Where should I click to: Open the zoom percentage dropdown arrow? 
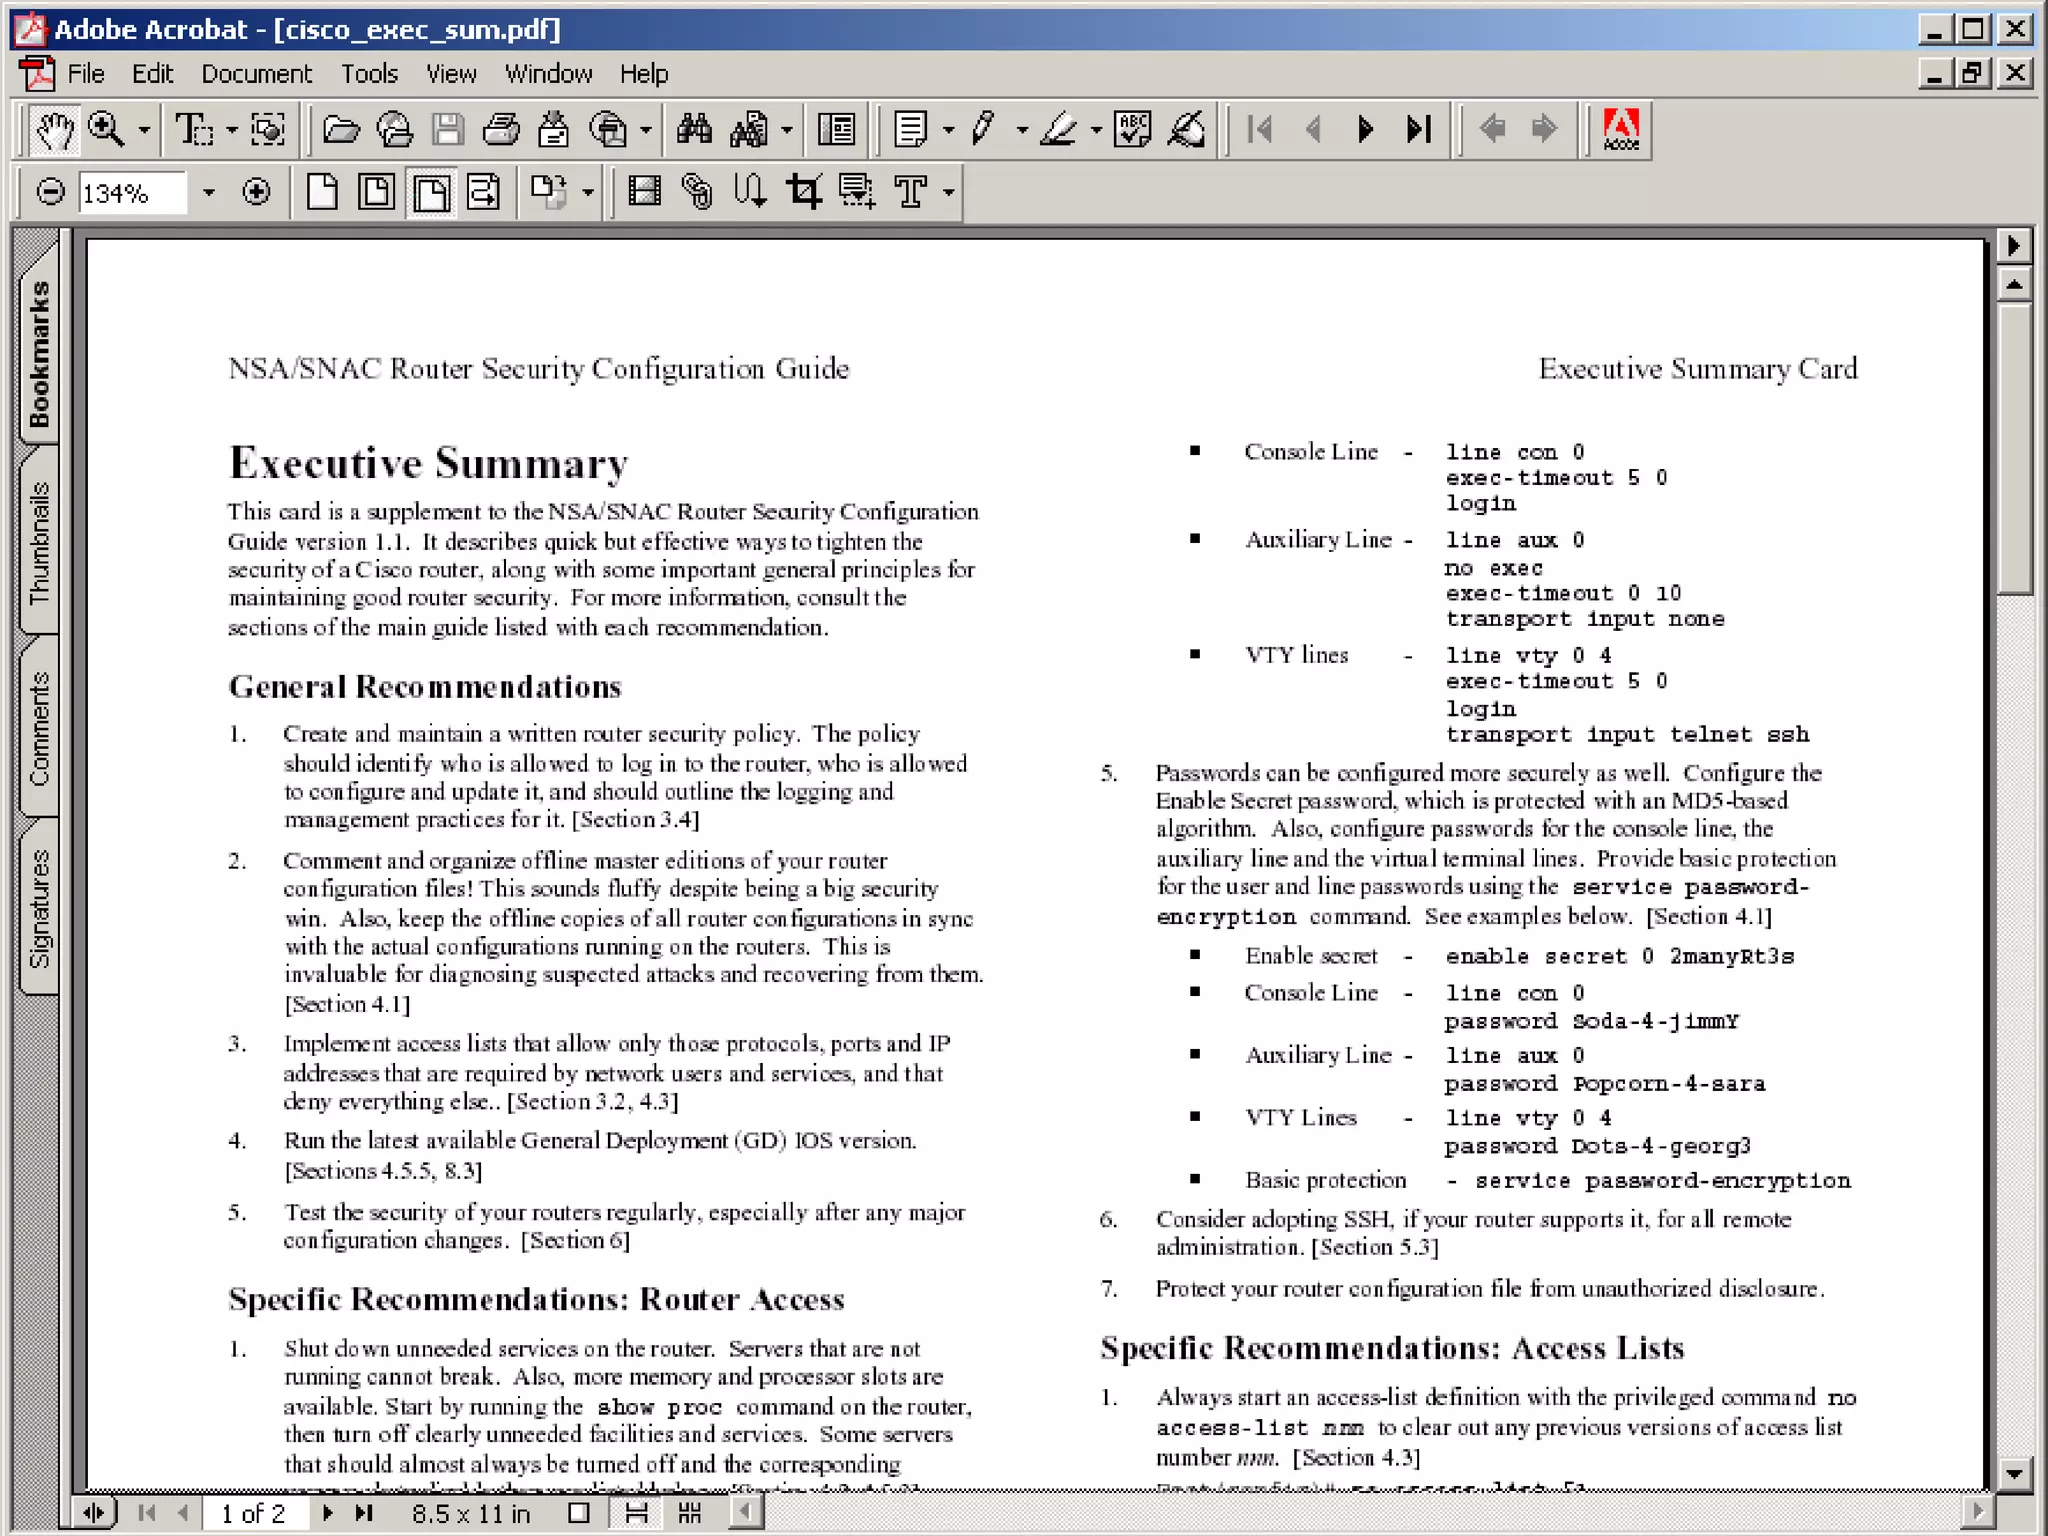(208, 192)
